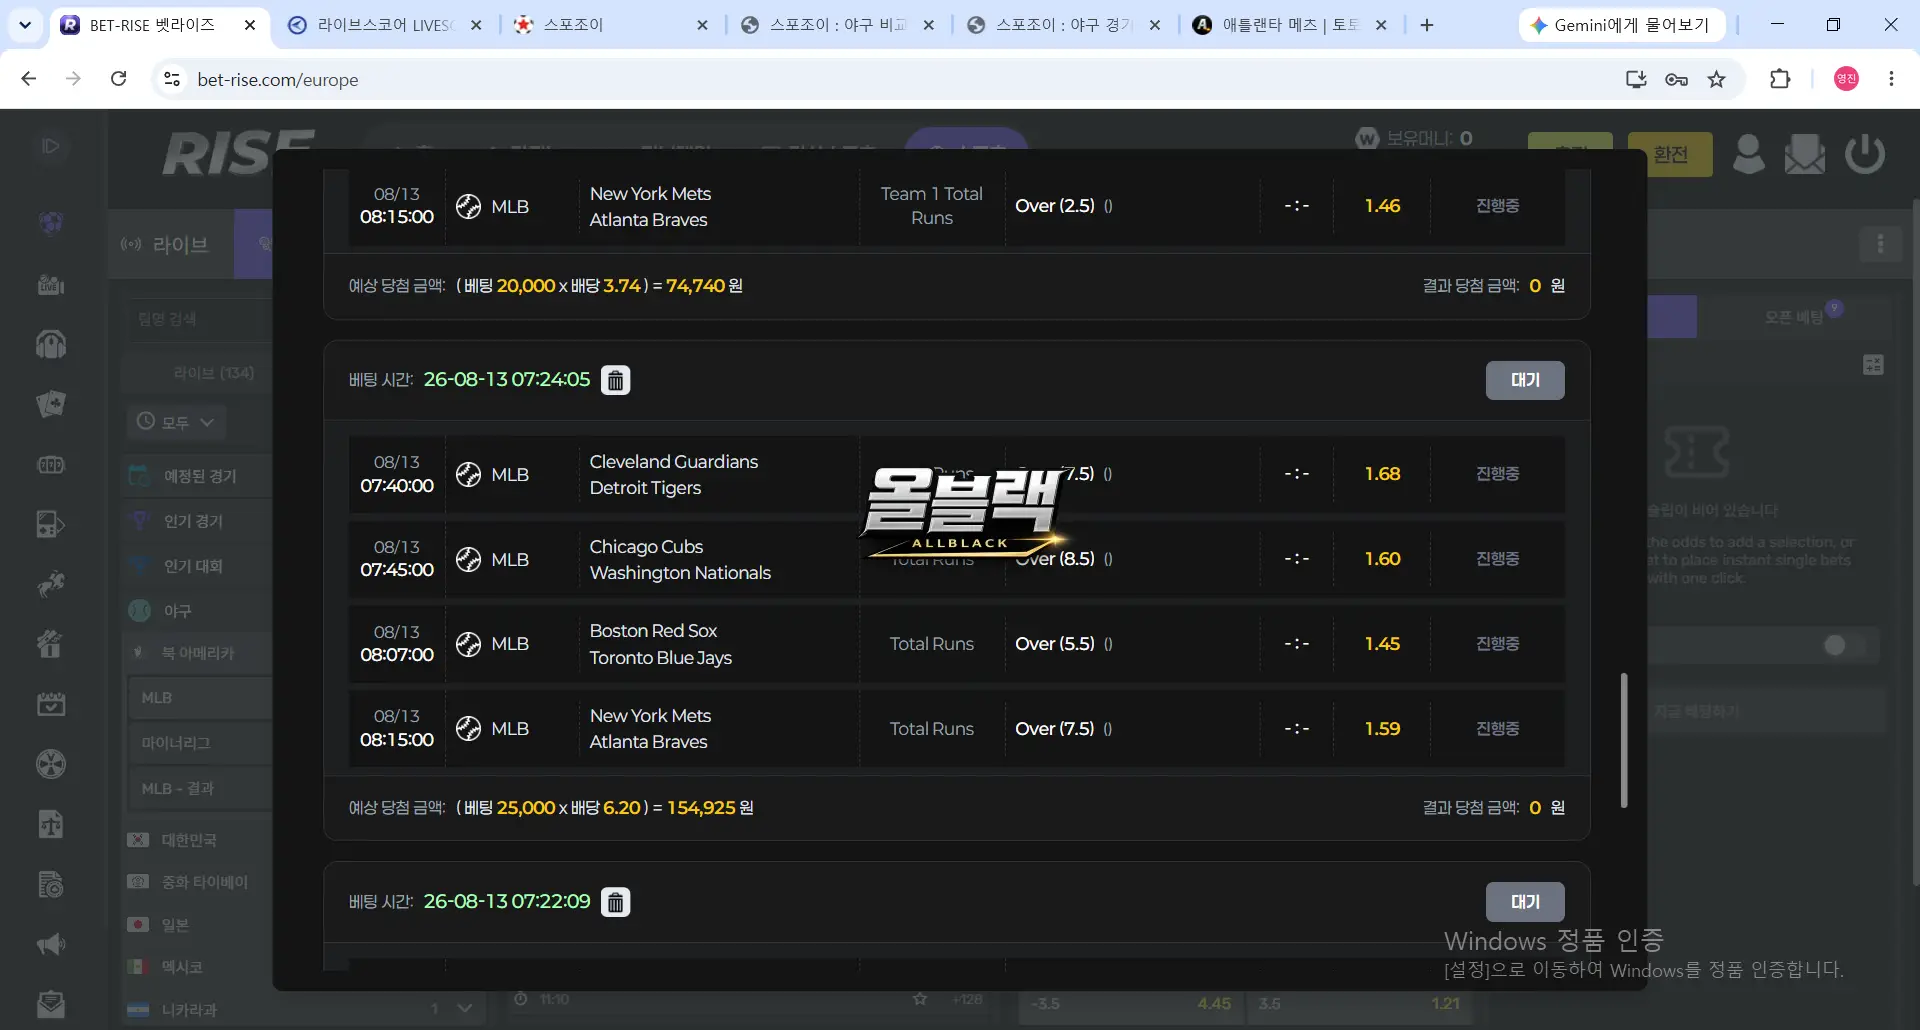
Task: Click the power logout icon in header
Action: pos(1865,154)
